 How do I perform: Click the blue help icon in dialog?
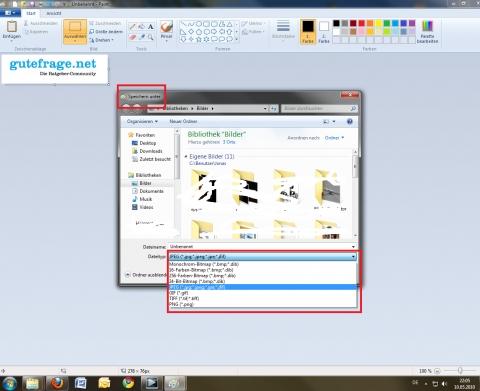350,122
